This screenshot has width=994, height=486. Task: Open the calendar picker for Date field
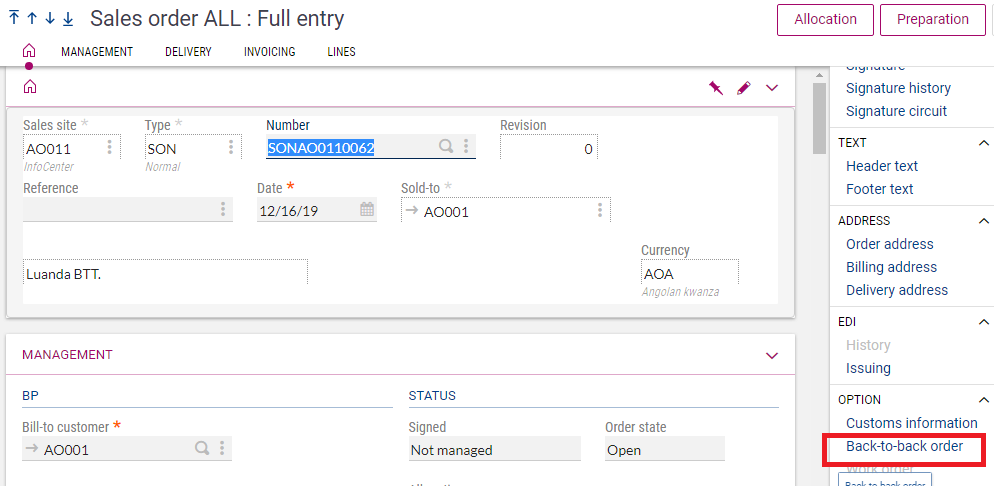click(366, 210)
